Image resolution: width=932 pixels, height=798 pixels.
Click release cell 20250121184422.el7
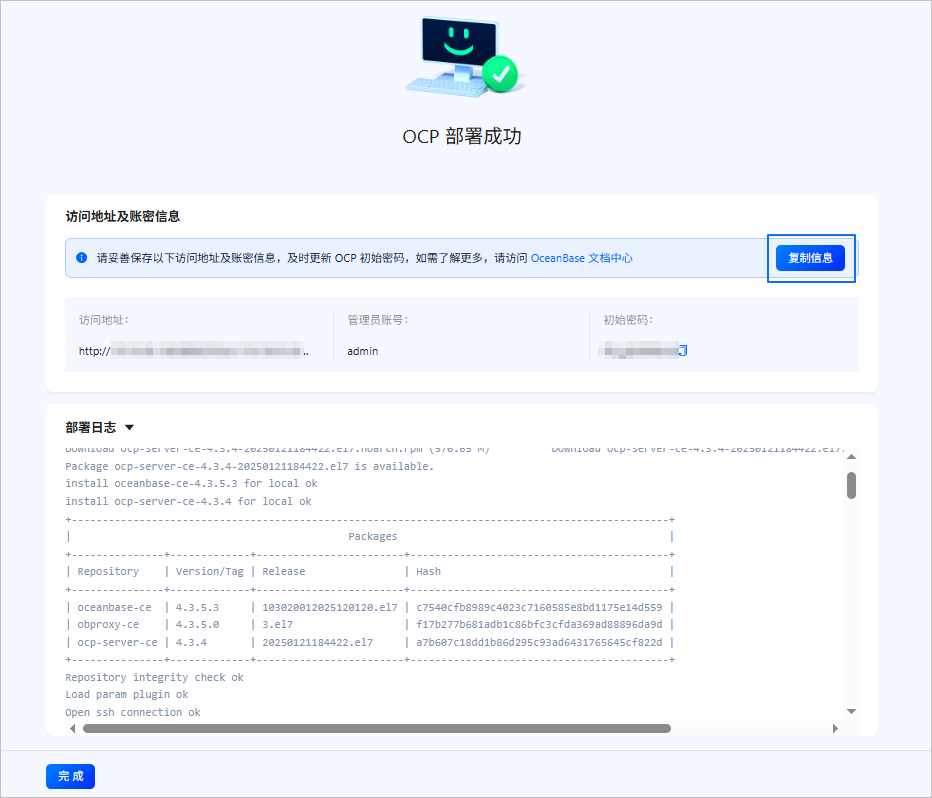(x=317, y=642)
